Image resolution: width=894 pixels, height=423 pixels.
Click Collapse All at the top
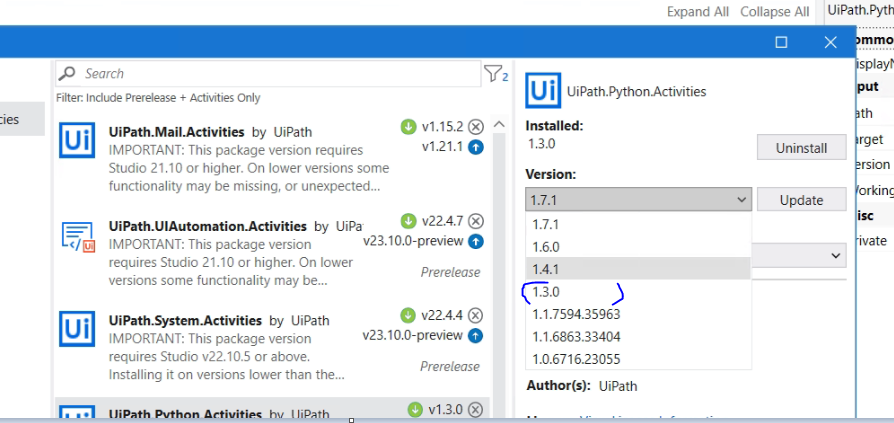click(774, 12)
